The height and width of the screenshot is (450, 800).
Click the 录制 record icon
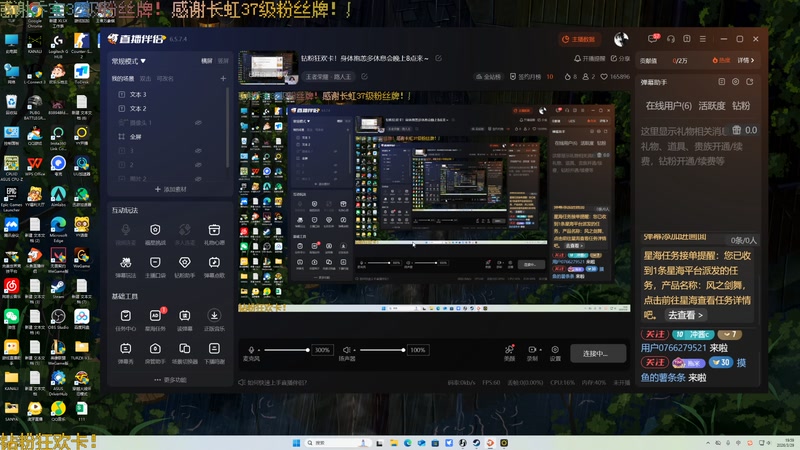532,349
